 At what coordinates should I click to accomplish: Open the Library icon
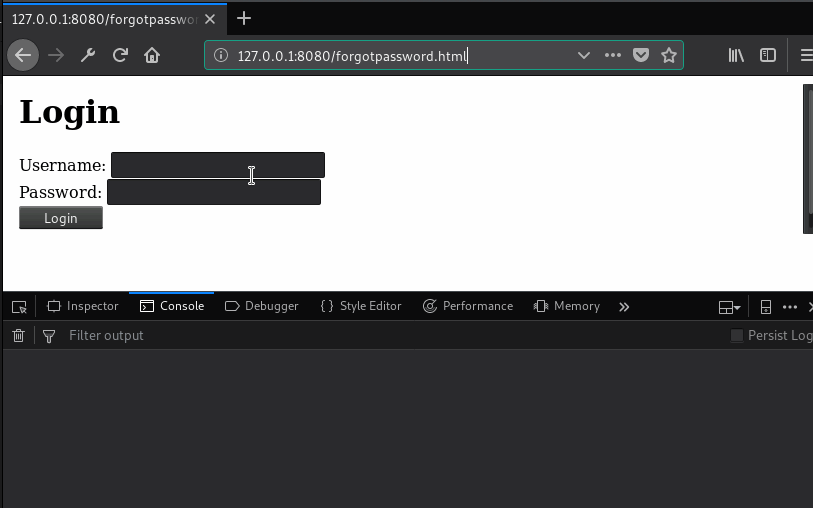736,55
